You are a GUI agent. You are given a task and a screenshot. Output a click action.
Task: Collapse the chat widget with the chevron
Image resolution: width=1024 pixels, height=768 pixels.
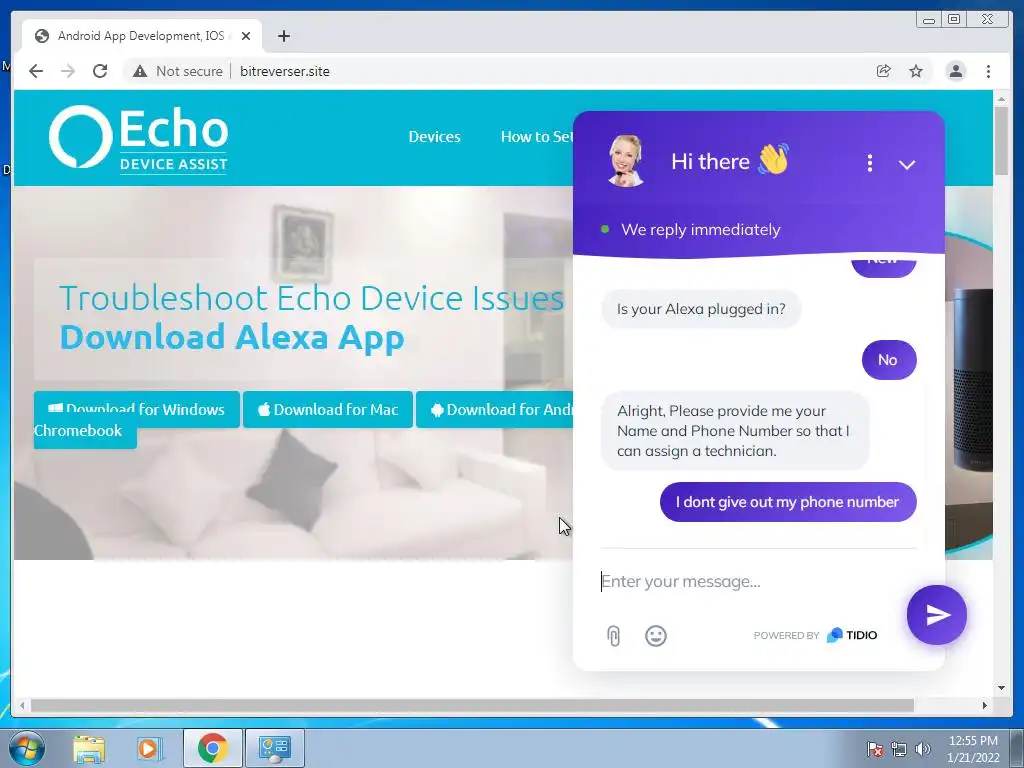(906, 165)
